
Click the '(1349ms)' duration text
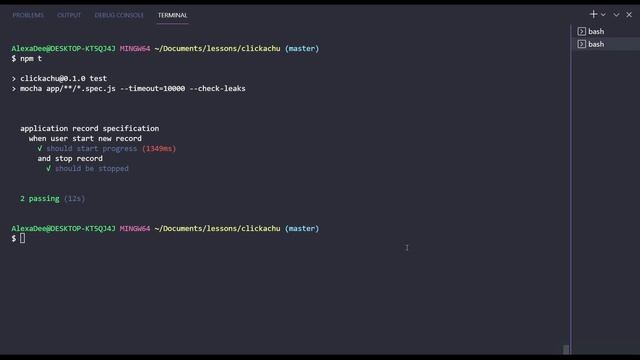click(x=159, y=149)
